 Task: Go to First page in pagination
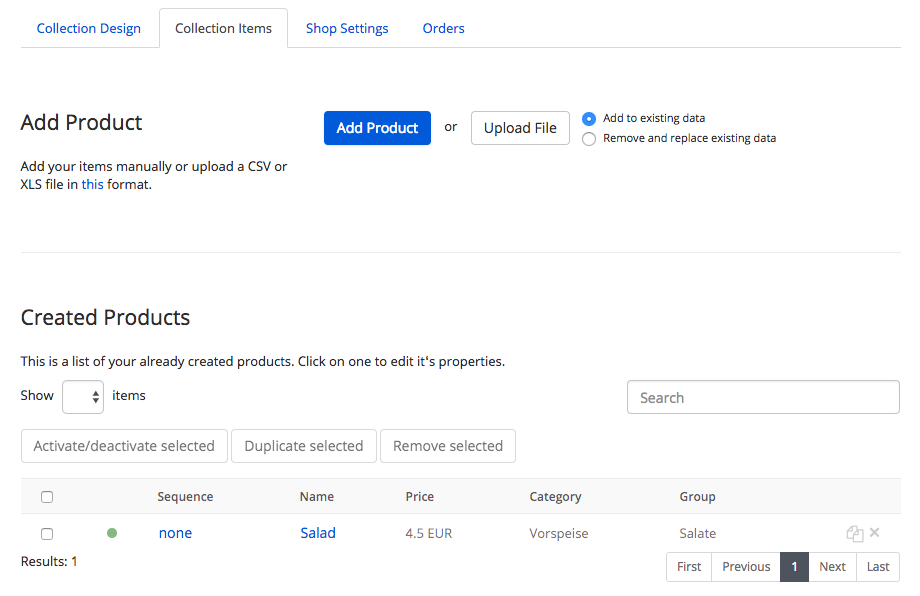[689, 567]
